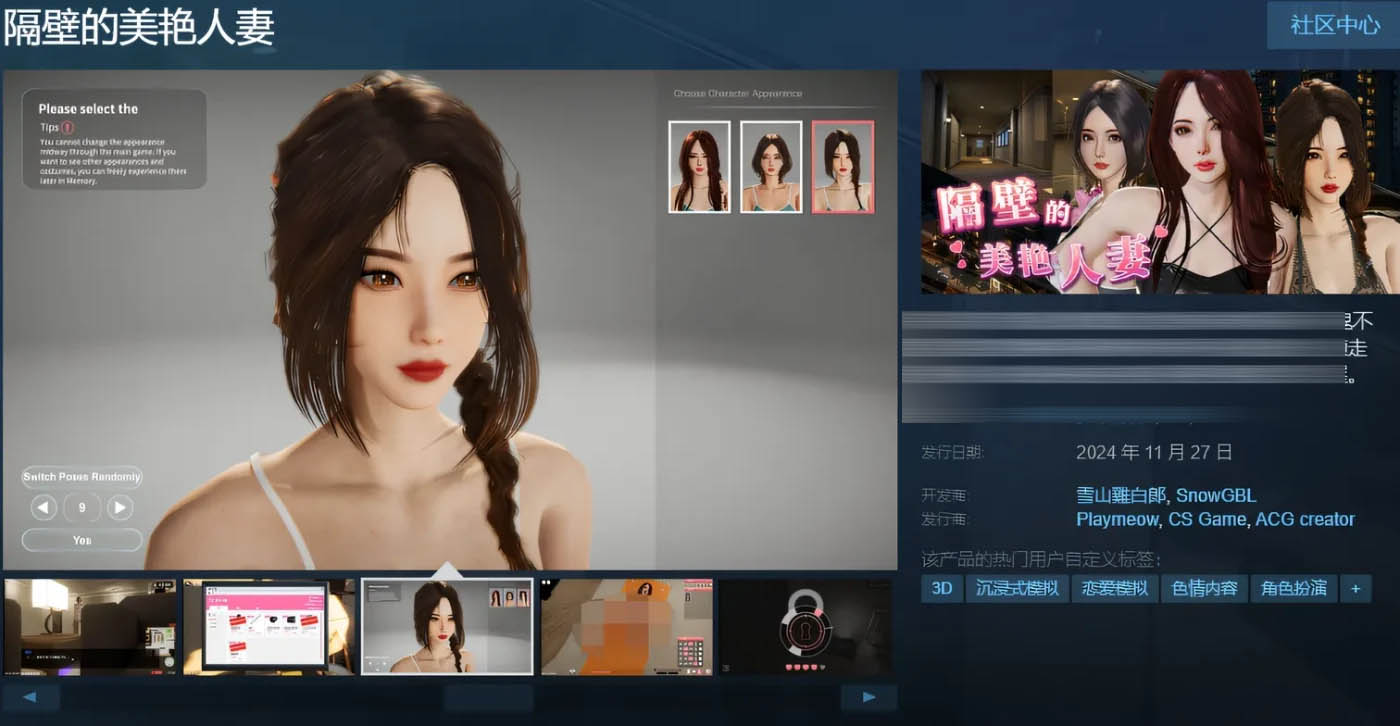
Task: Click the 色情内容 tag
Action: [1205, 588]
